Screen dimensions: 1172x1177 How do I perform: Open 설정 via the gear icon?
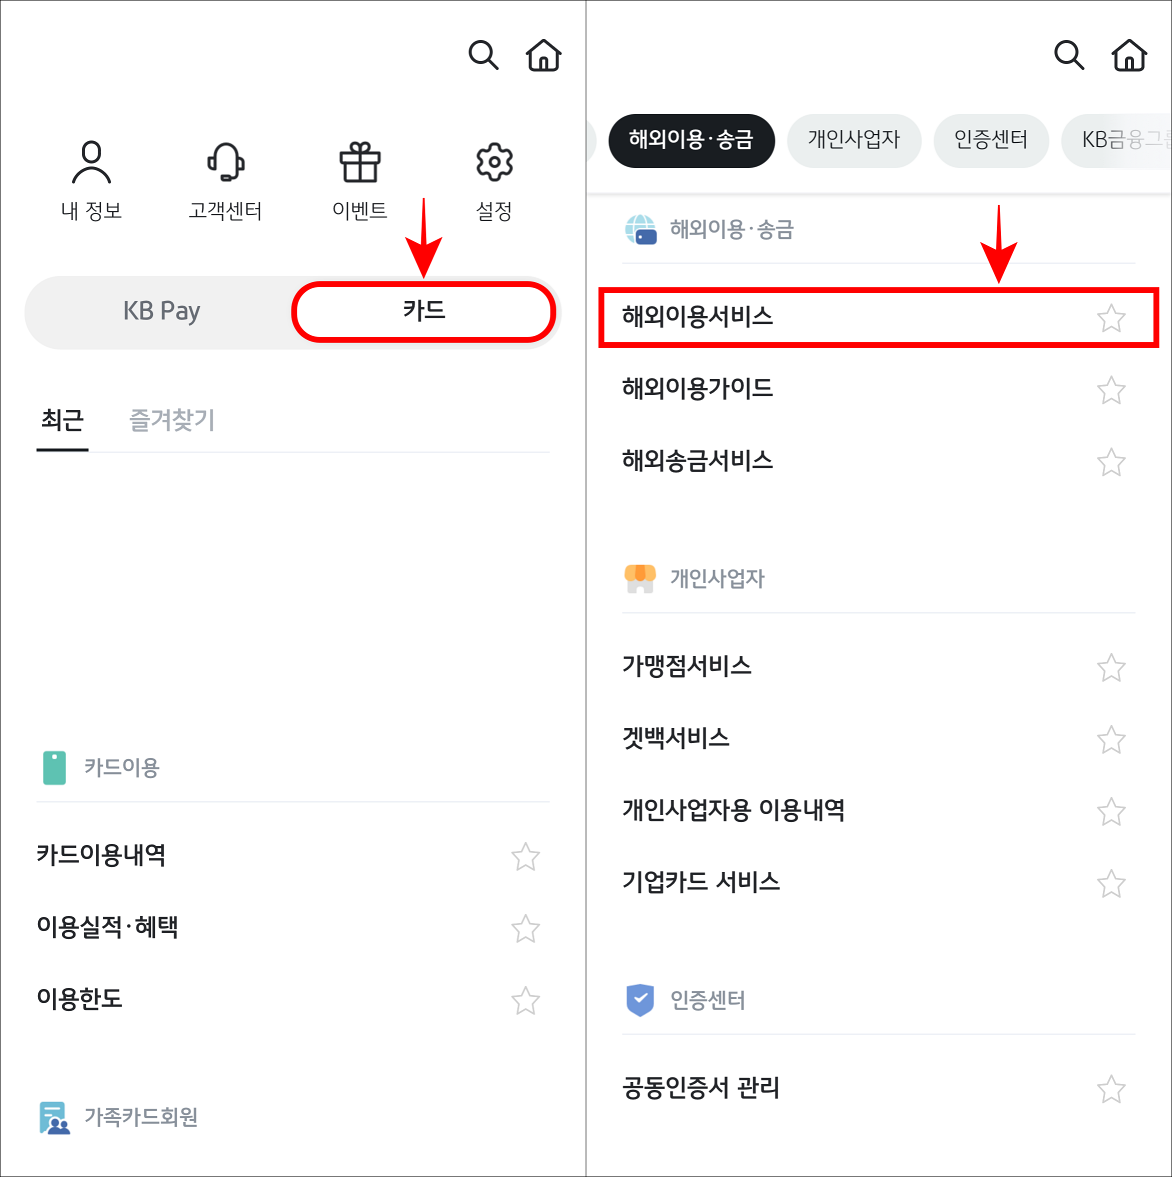click(x=493, y=158)
